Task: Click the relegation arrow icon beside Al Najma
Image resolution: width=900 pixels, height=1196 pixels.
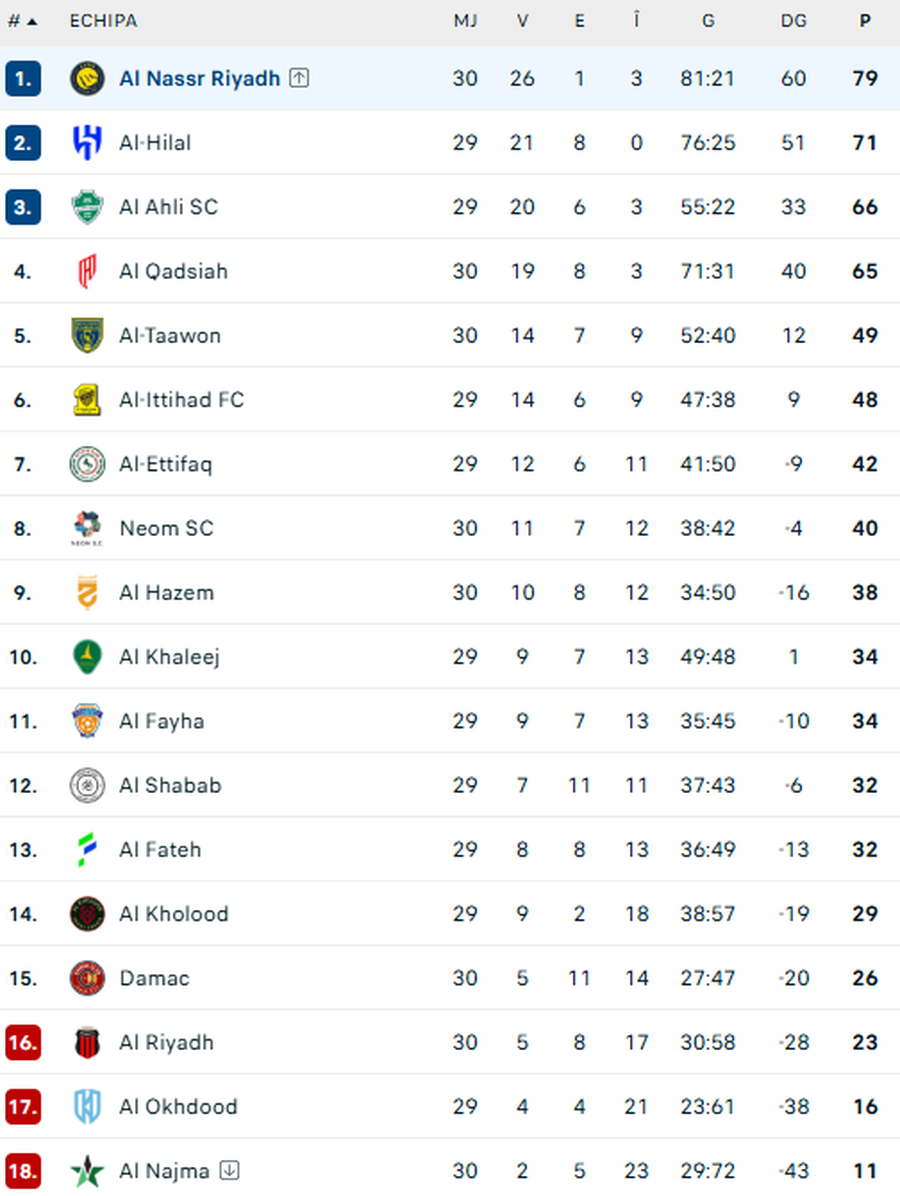Action: 229,1171
